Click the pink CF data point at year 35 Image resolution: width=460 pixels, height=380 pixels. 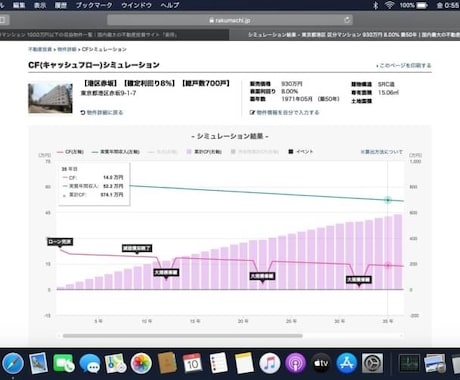pyautogui.click(x=388, y=265)
